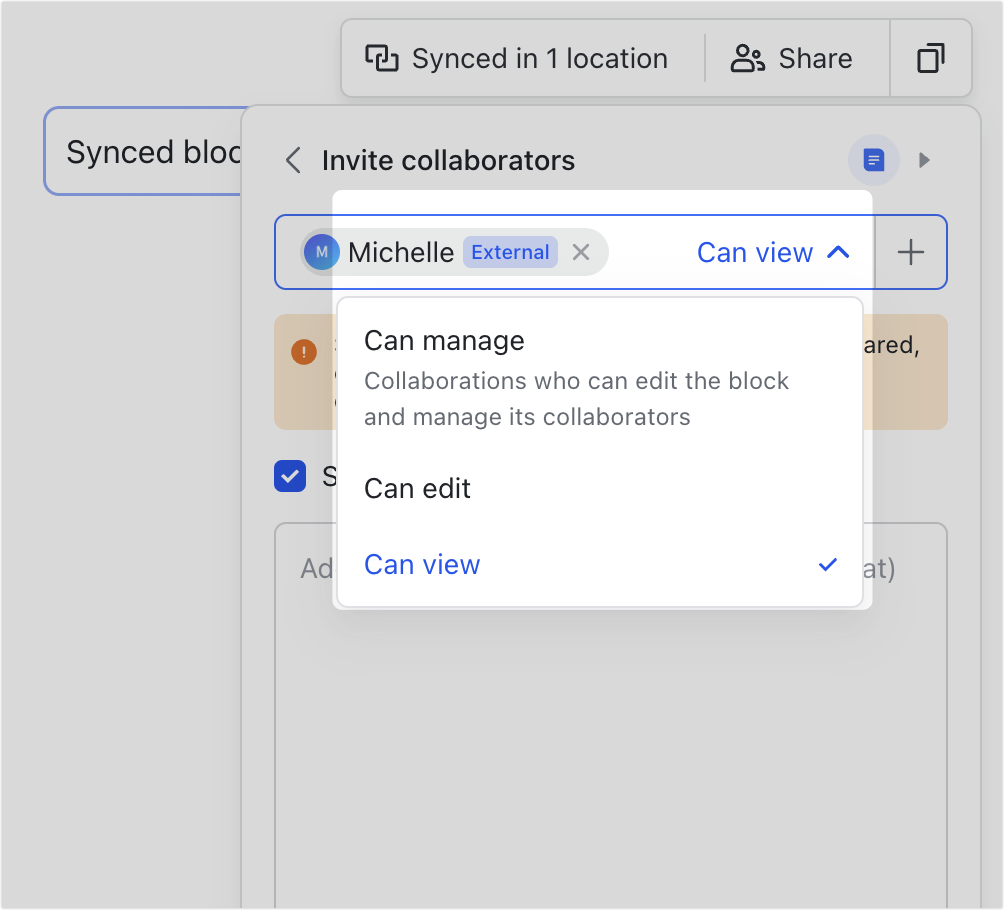Click Michelle's avatar circle in the chip

click(x=321, y=252)
